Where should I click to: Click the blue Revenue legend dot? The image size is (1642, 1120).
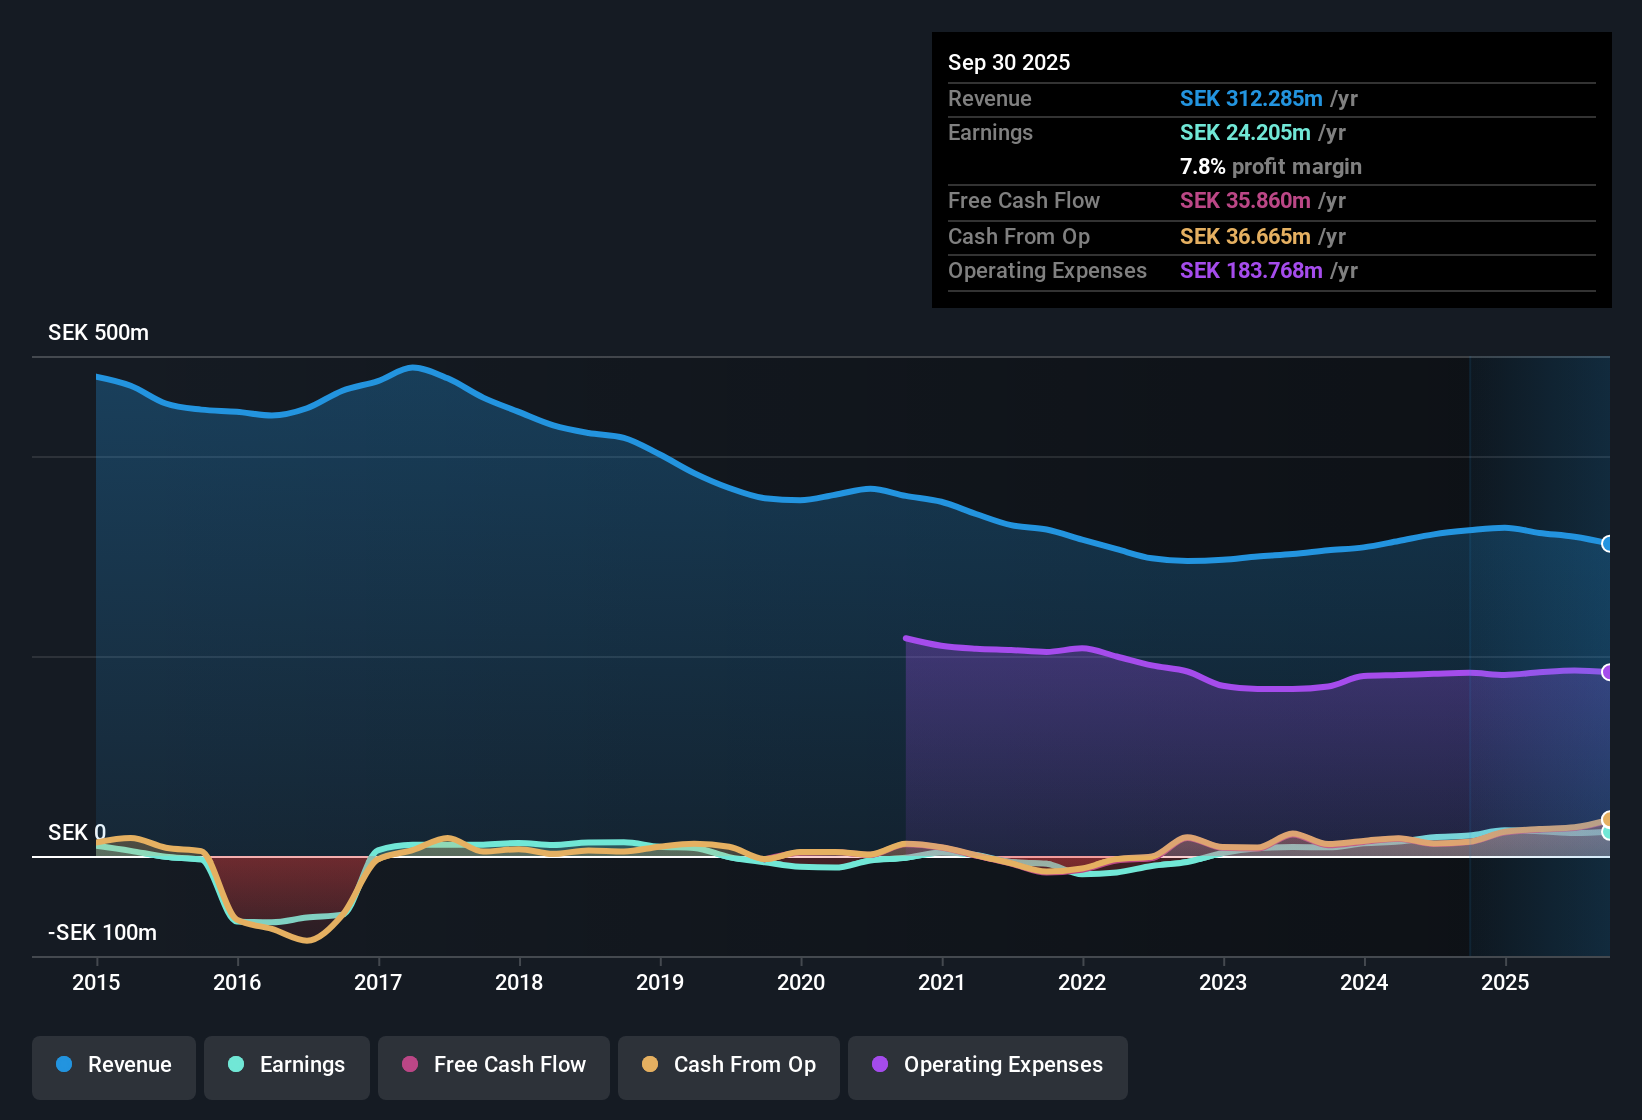coord(64,1065)
